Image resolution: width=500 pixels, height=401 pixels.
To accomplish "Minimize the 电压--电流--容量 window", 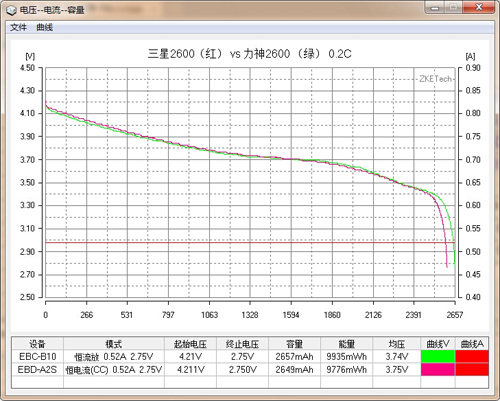I will tap(434, 7).
